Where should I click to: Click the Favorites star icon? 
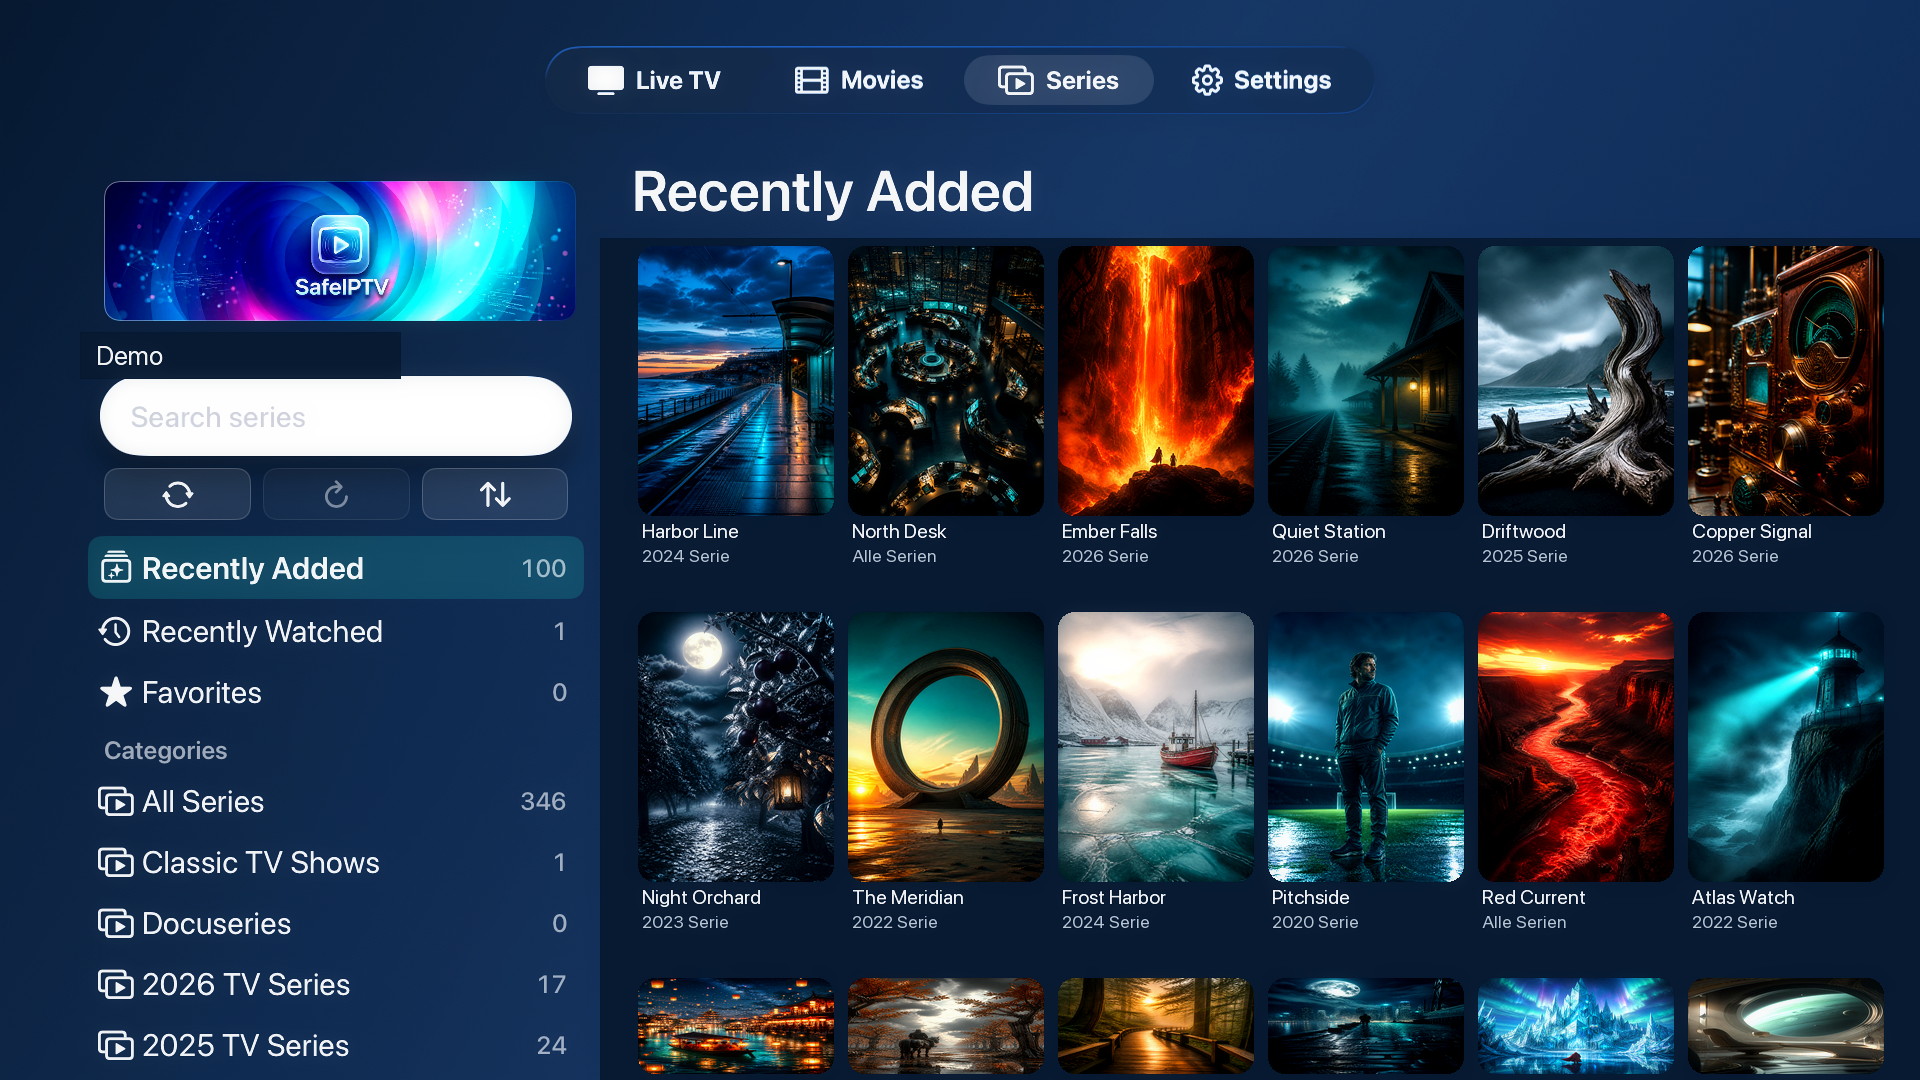[x=116, y=692]
